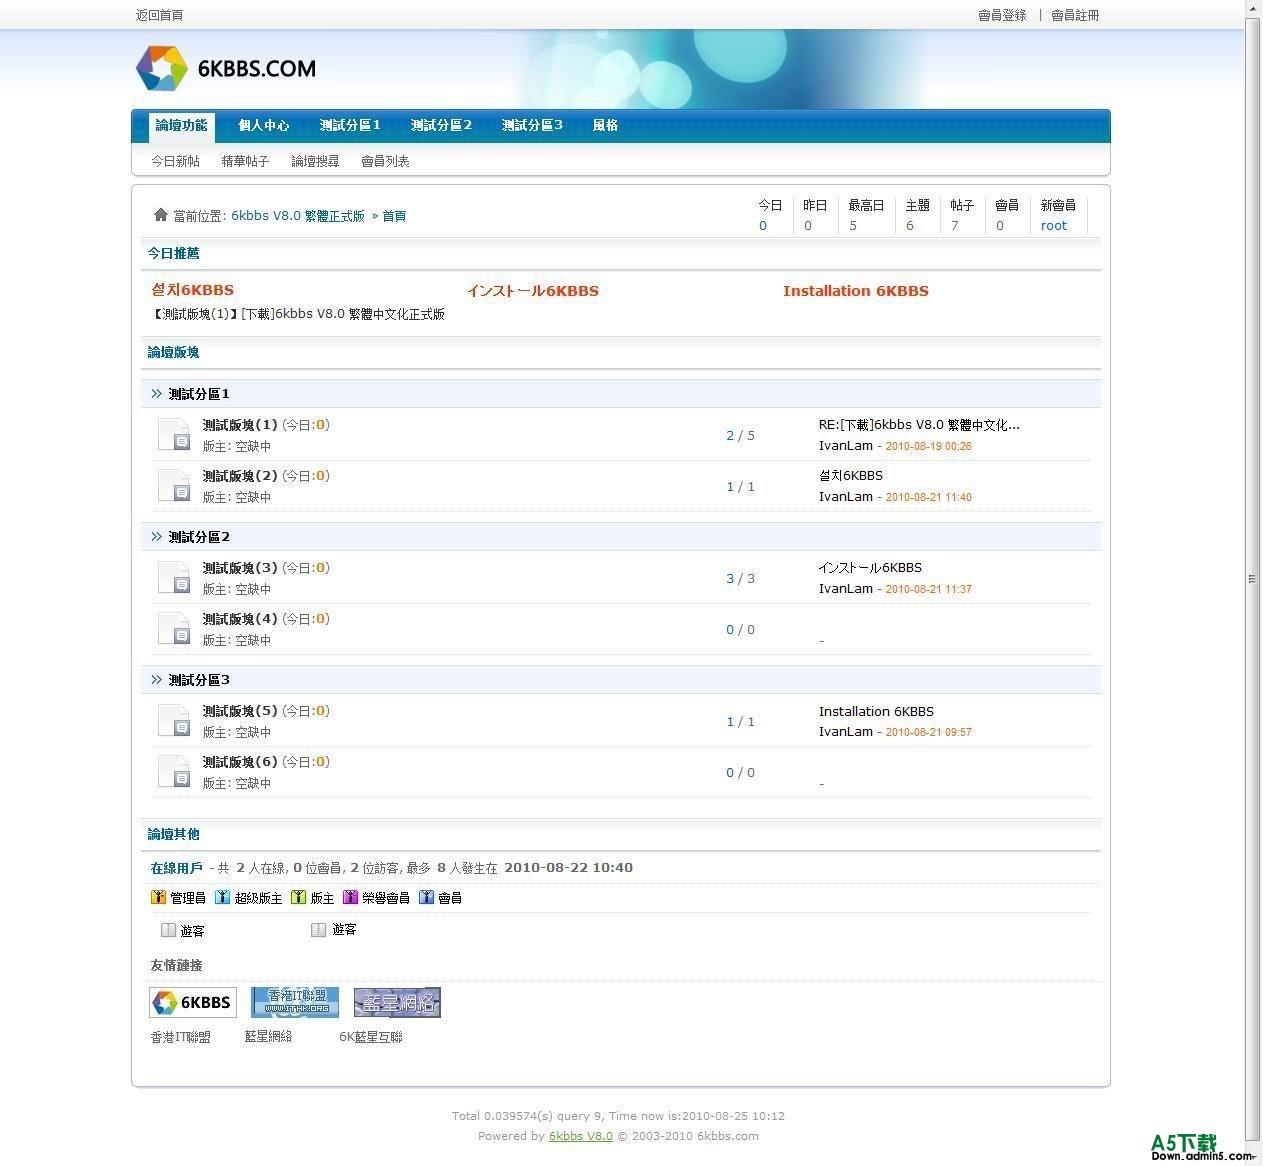1263x1166 pixels.
Task: Open recommended post Installation 6KBBS in red
Action: pyautogui.click(x=856, y=291)
